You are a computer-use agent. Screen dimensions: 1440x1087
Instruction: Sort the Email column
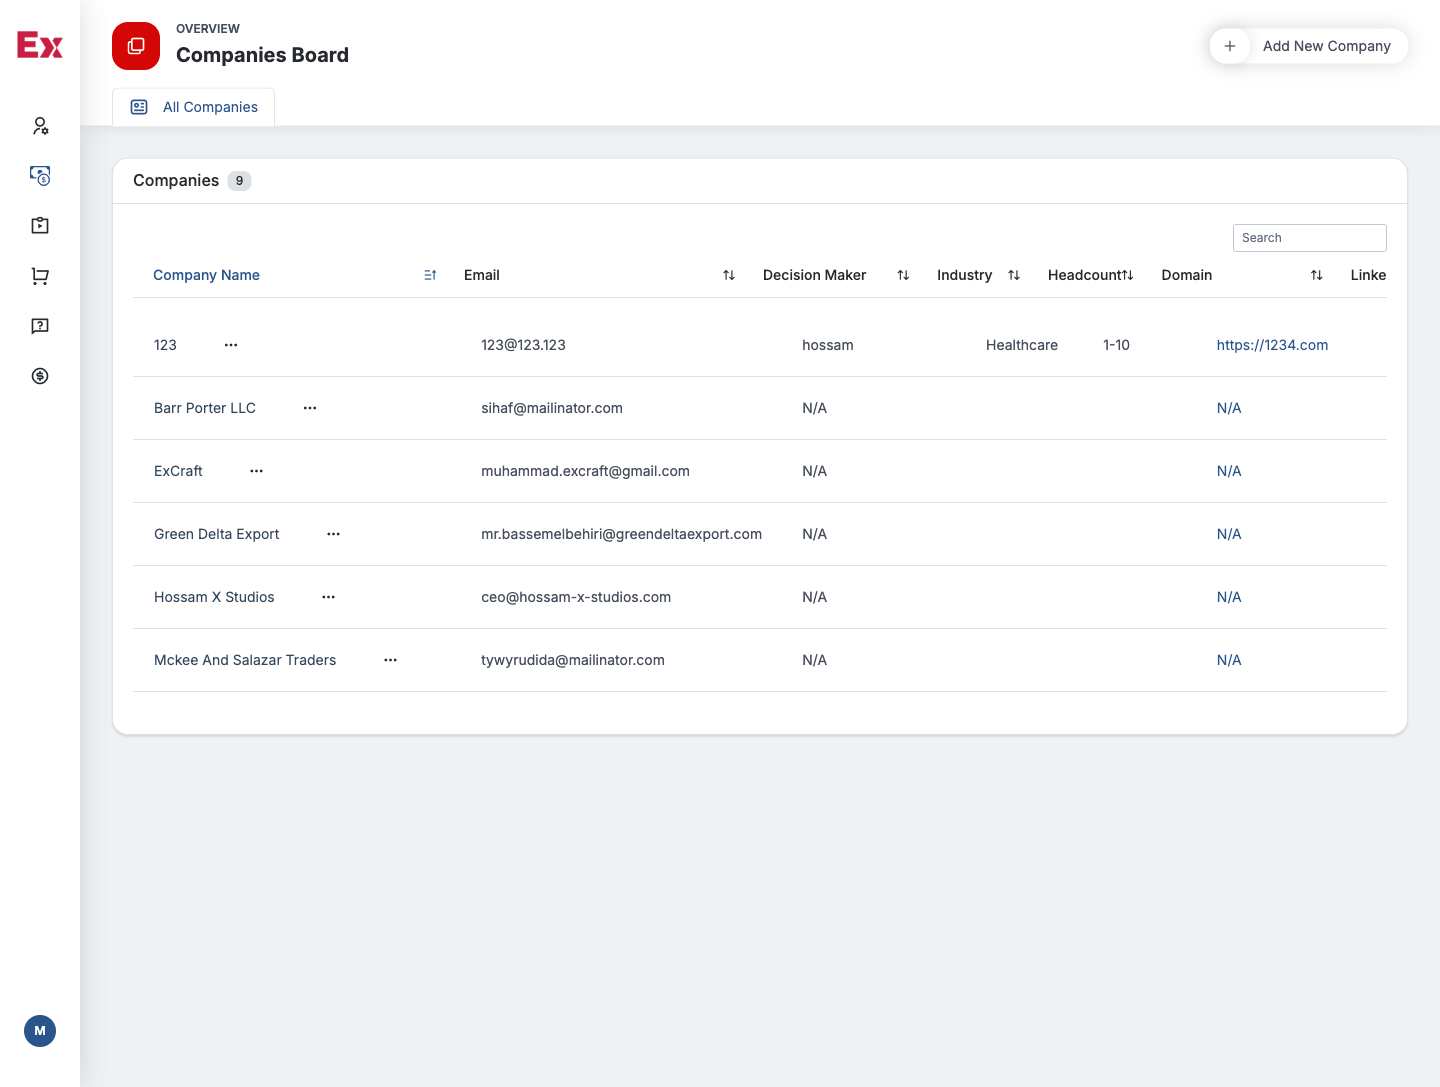pyautogui.click(x=729, y=275)
